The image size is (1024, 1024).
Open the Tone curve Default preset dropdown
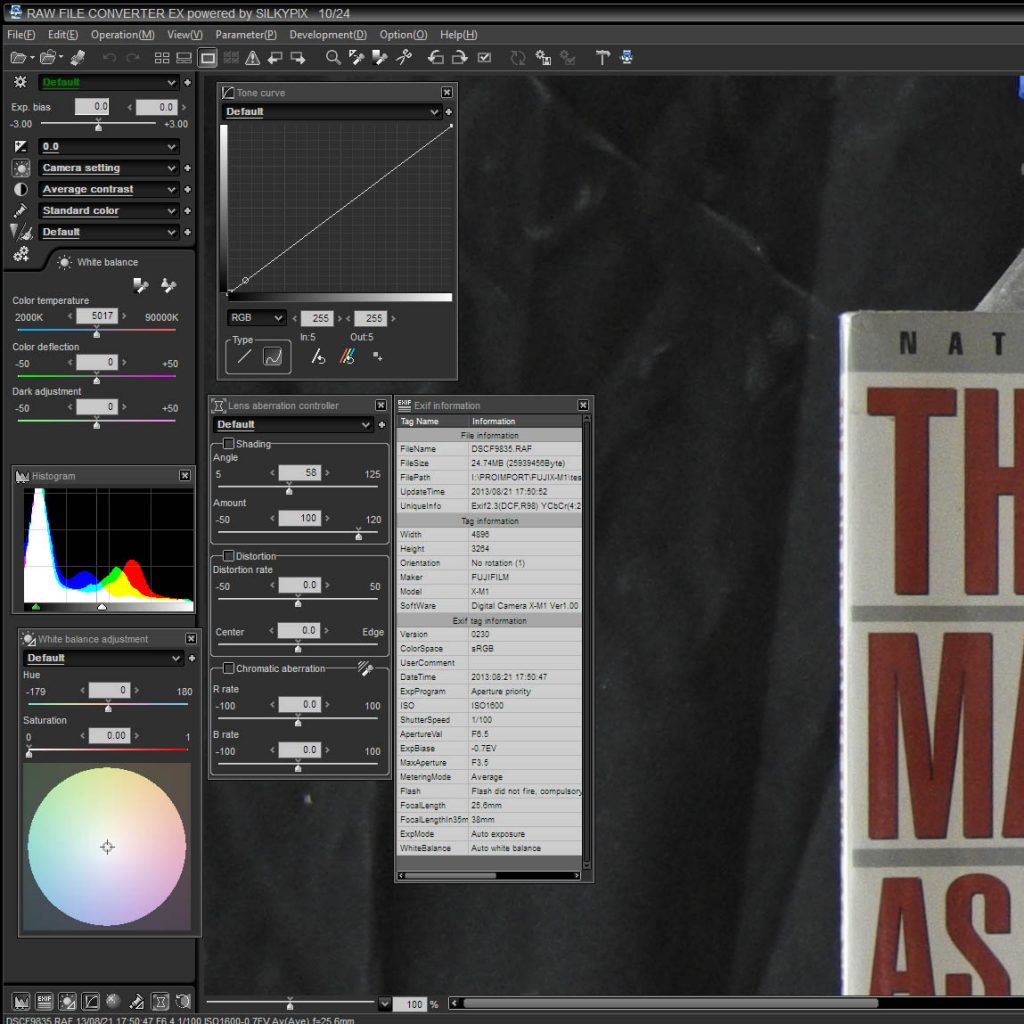331,112
